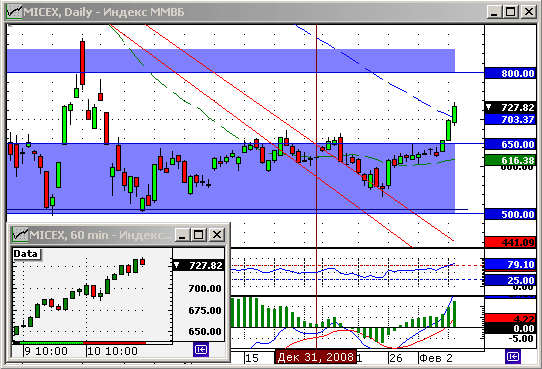
Task: Click the 10 10:00 time label in 60 min chart
Action: tap(112, 351)
